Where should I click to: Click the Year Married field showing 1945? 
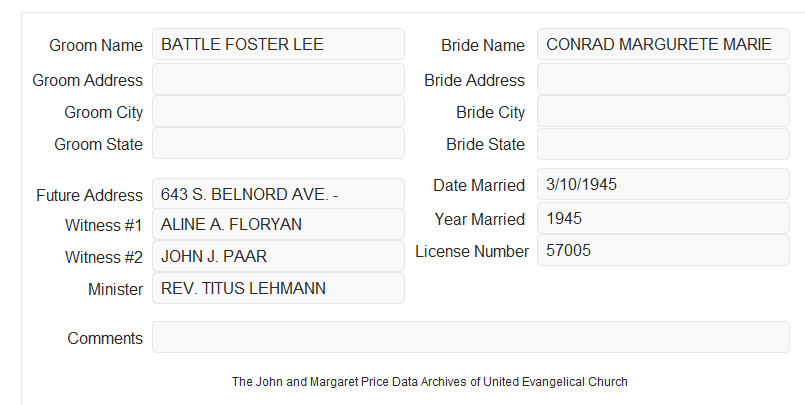[663, 218]
